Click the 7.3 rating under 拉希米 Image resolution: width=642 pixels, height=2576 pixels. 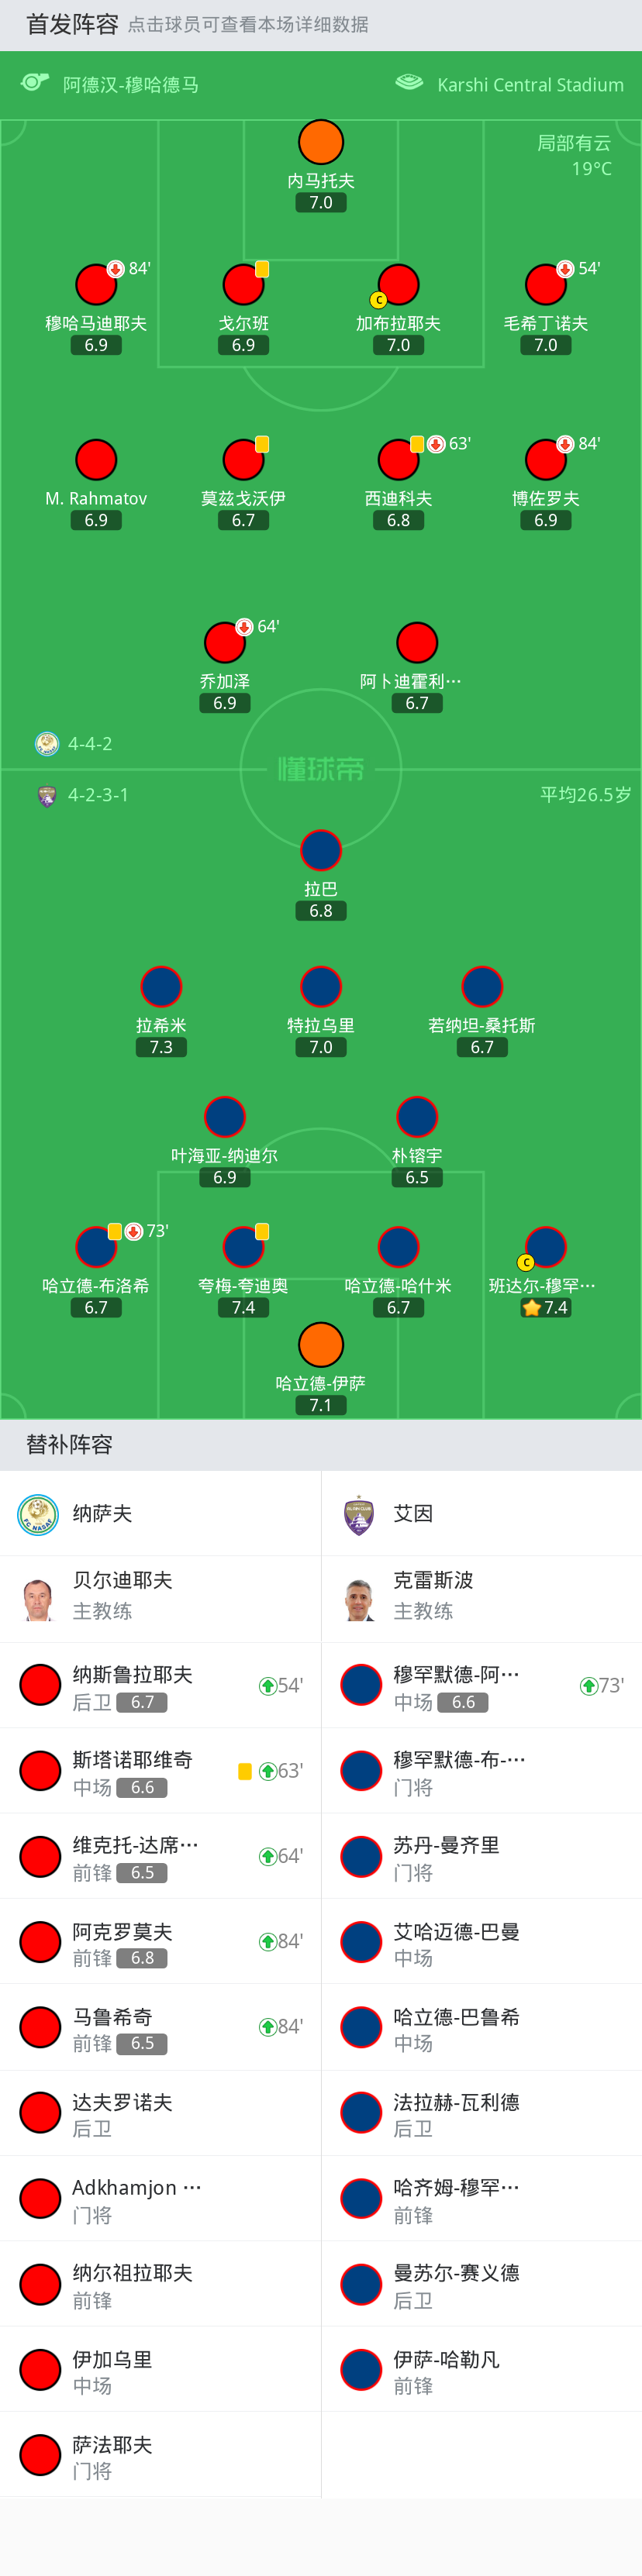click(161, 1047)
